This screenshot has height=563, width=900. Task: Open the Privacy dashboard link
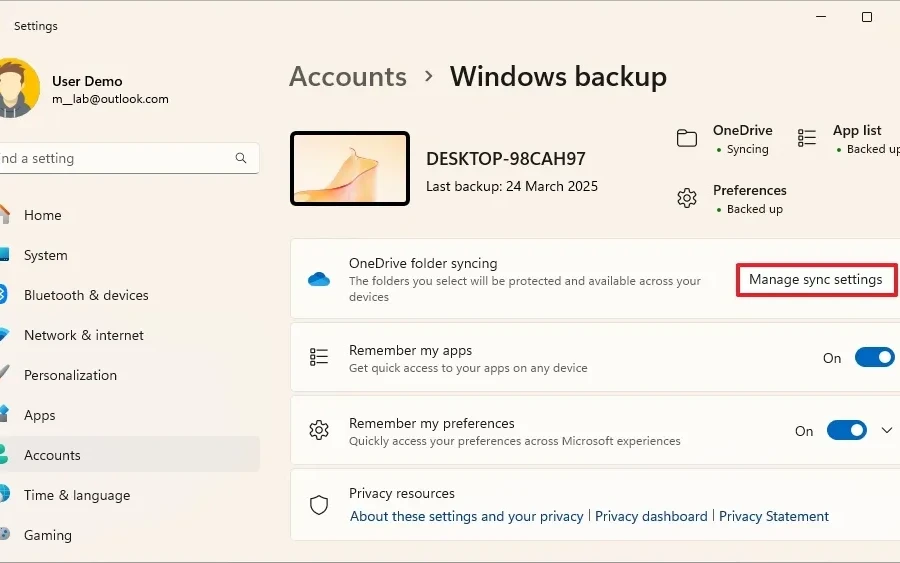tap(651, 516)
